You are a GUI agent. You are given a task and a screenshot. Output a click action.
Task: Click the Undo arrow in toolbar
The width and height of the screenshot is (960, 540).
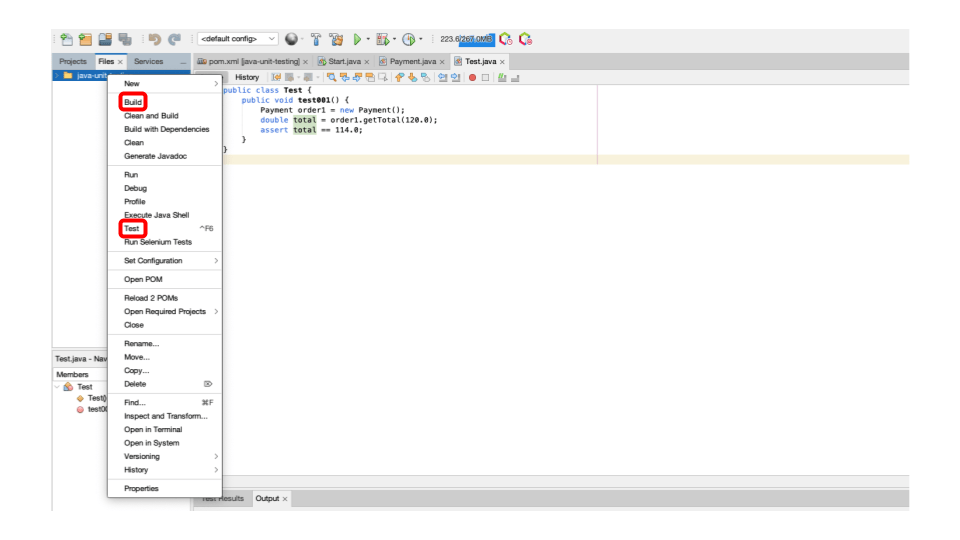click(155, 39)
